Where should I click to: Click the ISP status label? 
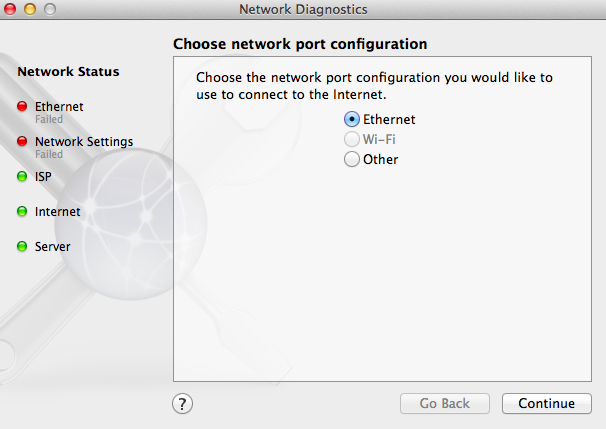[43, 177]
